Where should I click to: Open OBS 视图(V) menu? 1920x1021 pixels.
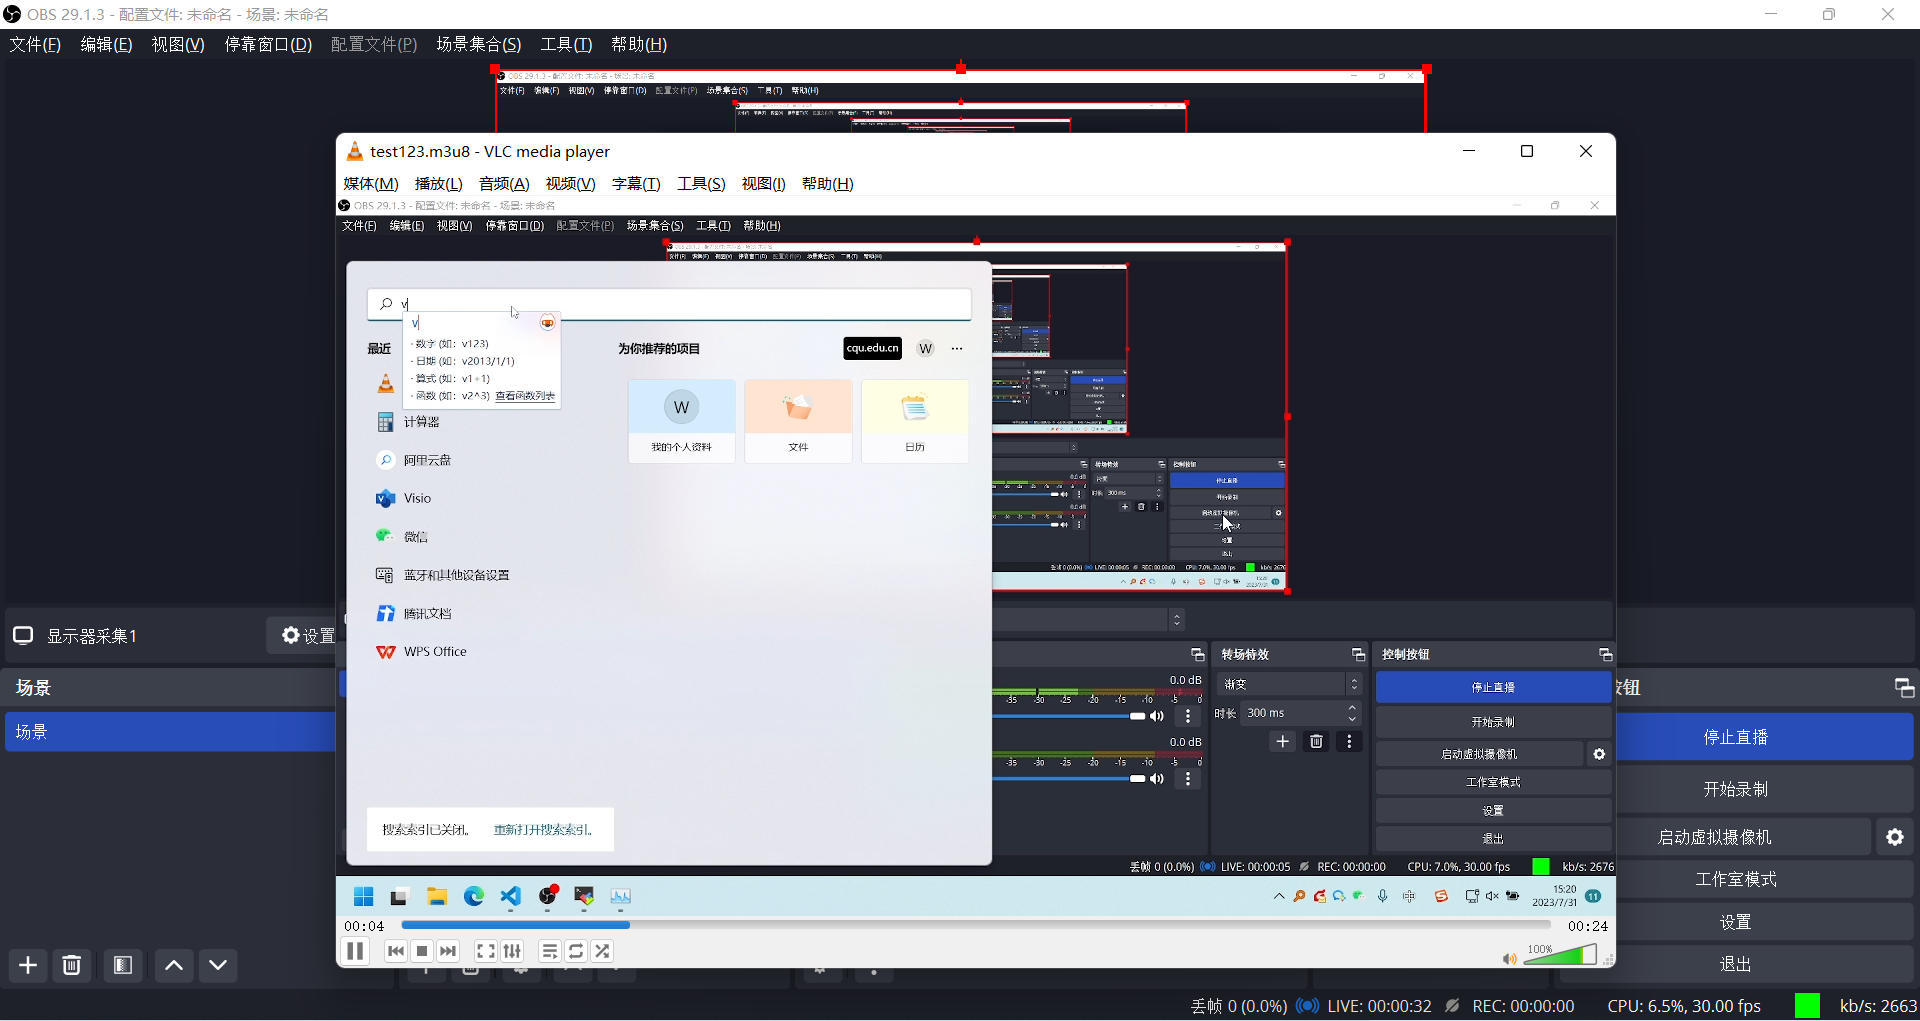[x=178, y=44]
